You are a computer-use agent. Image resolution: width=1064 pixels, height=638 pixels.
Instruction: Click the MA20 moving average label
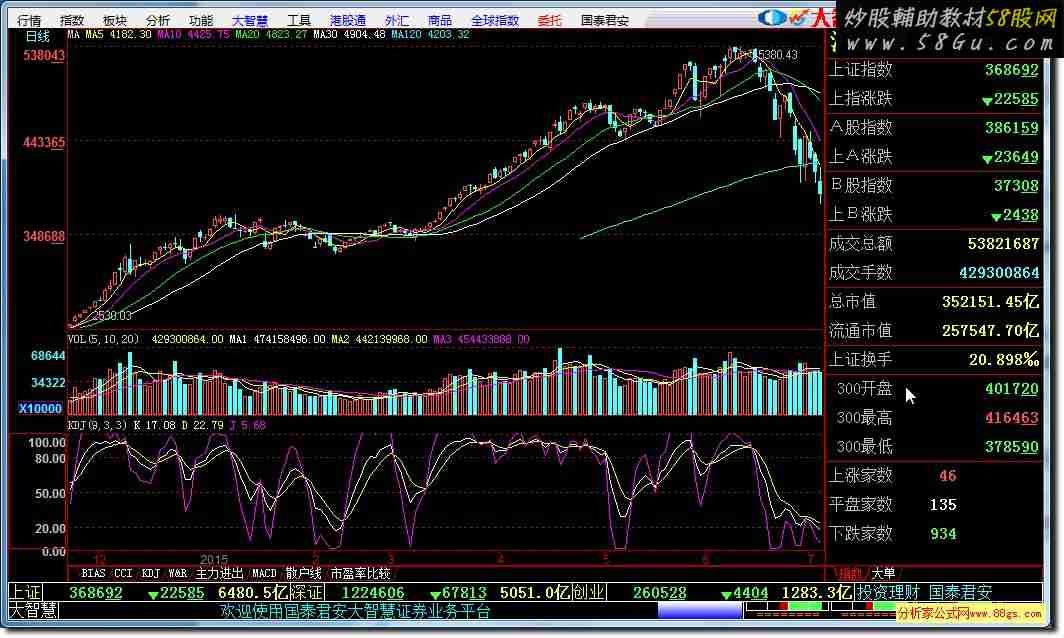tap(271, 34)
